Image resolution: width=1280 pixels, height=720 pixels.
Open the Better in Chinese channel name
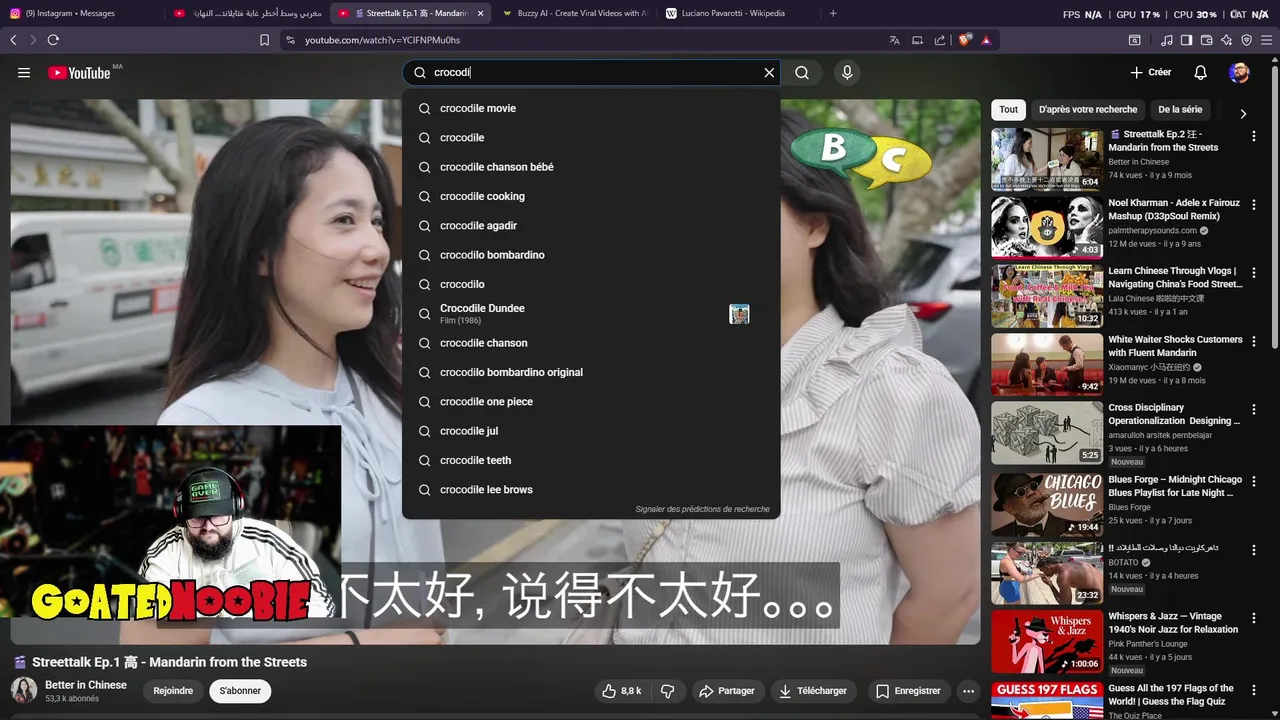coord(86,685)
